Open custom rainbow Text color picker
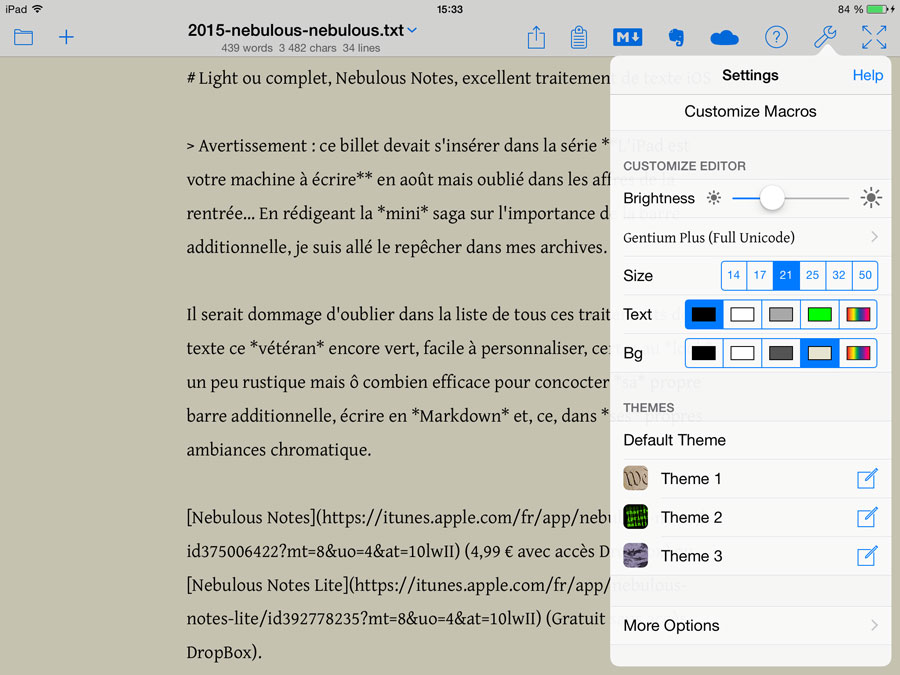Screen dimensions: 900x675 tap(858, 315)
